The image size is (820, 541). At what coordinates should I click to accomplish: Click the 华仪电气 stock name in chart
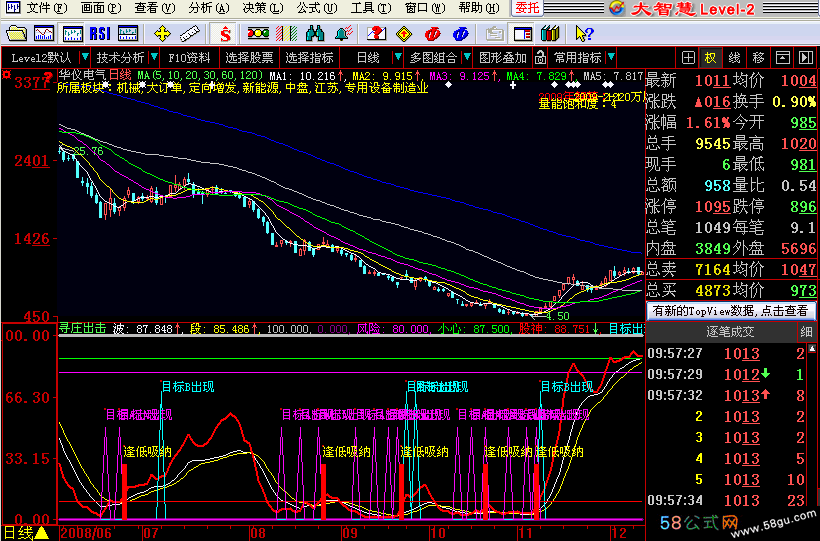pyautogui.click(x=82, y=75)
